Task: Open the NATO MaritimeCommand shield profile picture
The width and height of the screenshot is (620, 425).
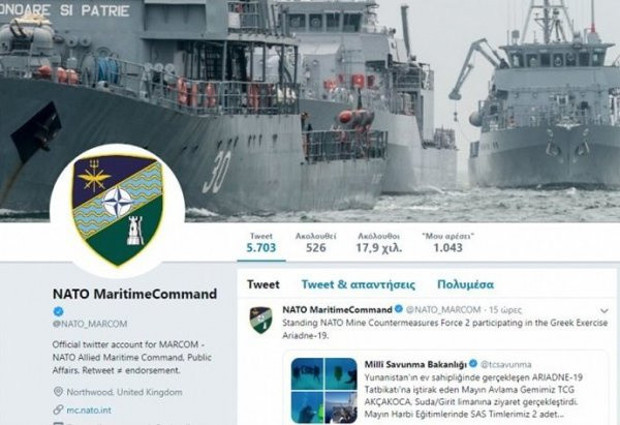Action: tap(117, 210)
